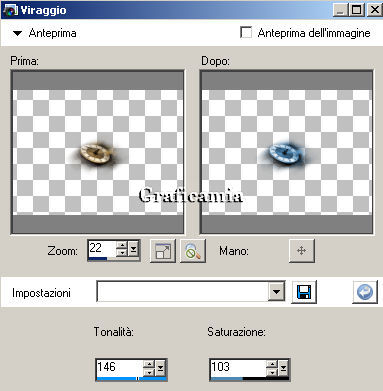The width and height of the screenshot is (383, 391).
Task: Click the fit image to window icon
Action: (x=163, y=251)
